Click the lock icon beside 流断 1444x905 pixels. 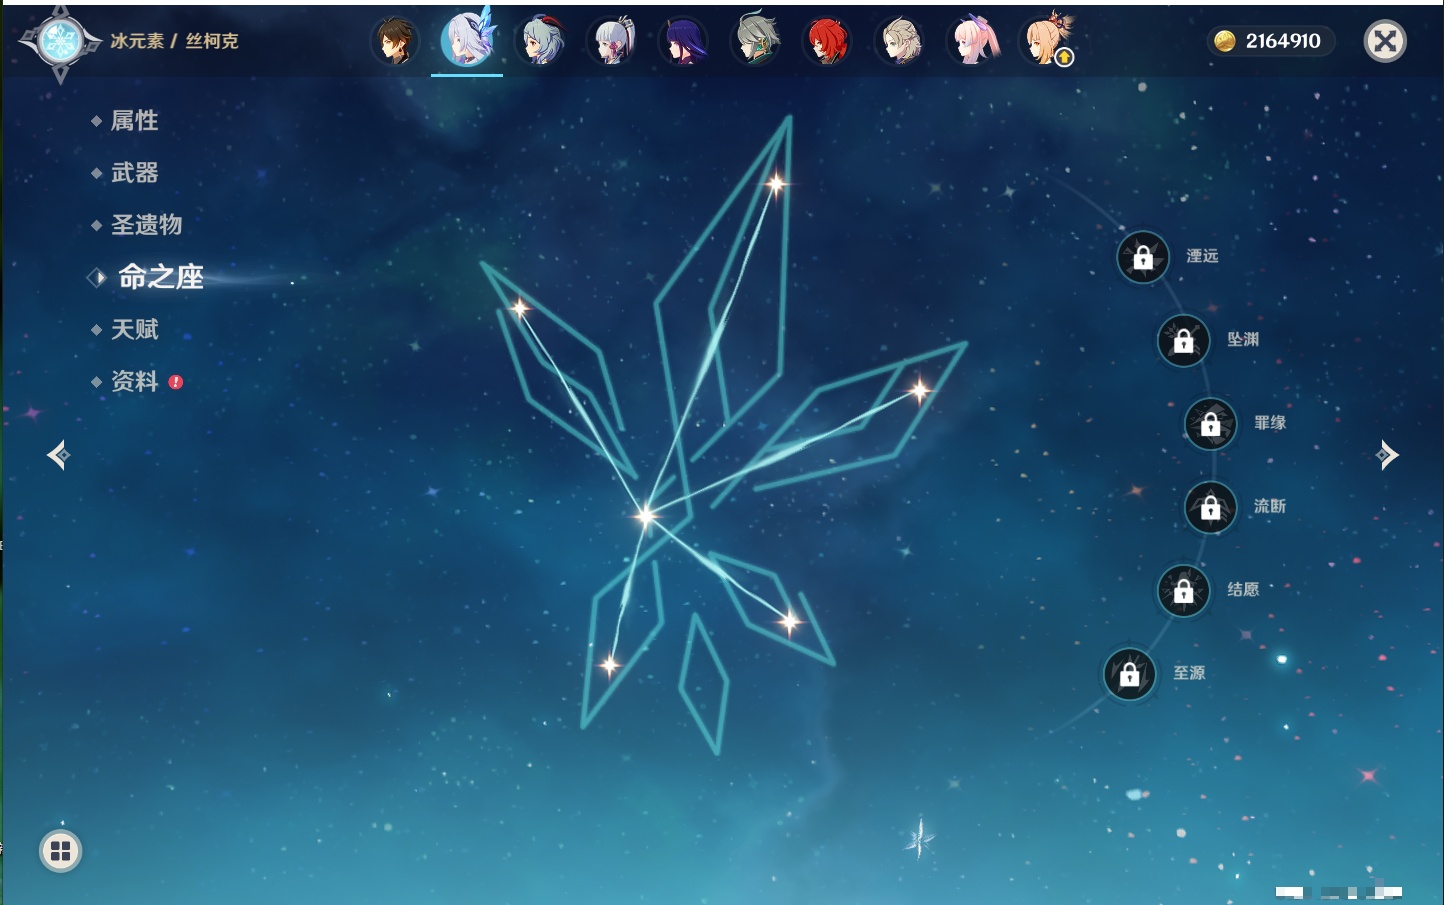point(1211,507)
